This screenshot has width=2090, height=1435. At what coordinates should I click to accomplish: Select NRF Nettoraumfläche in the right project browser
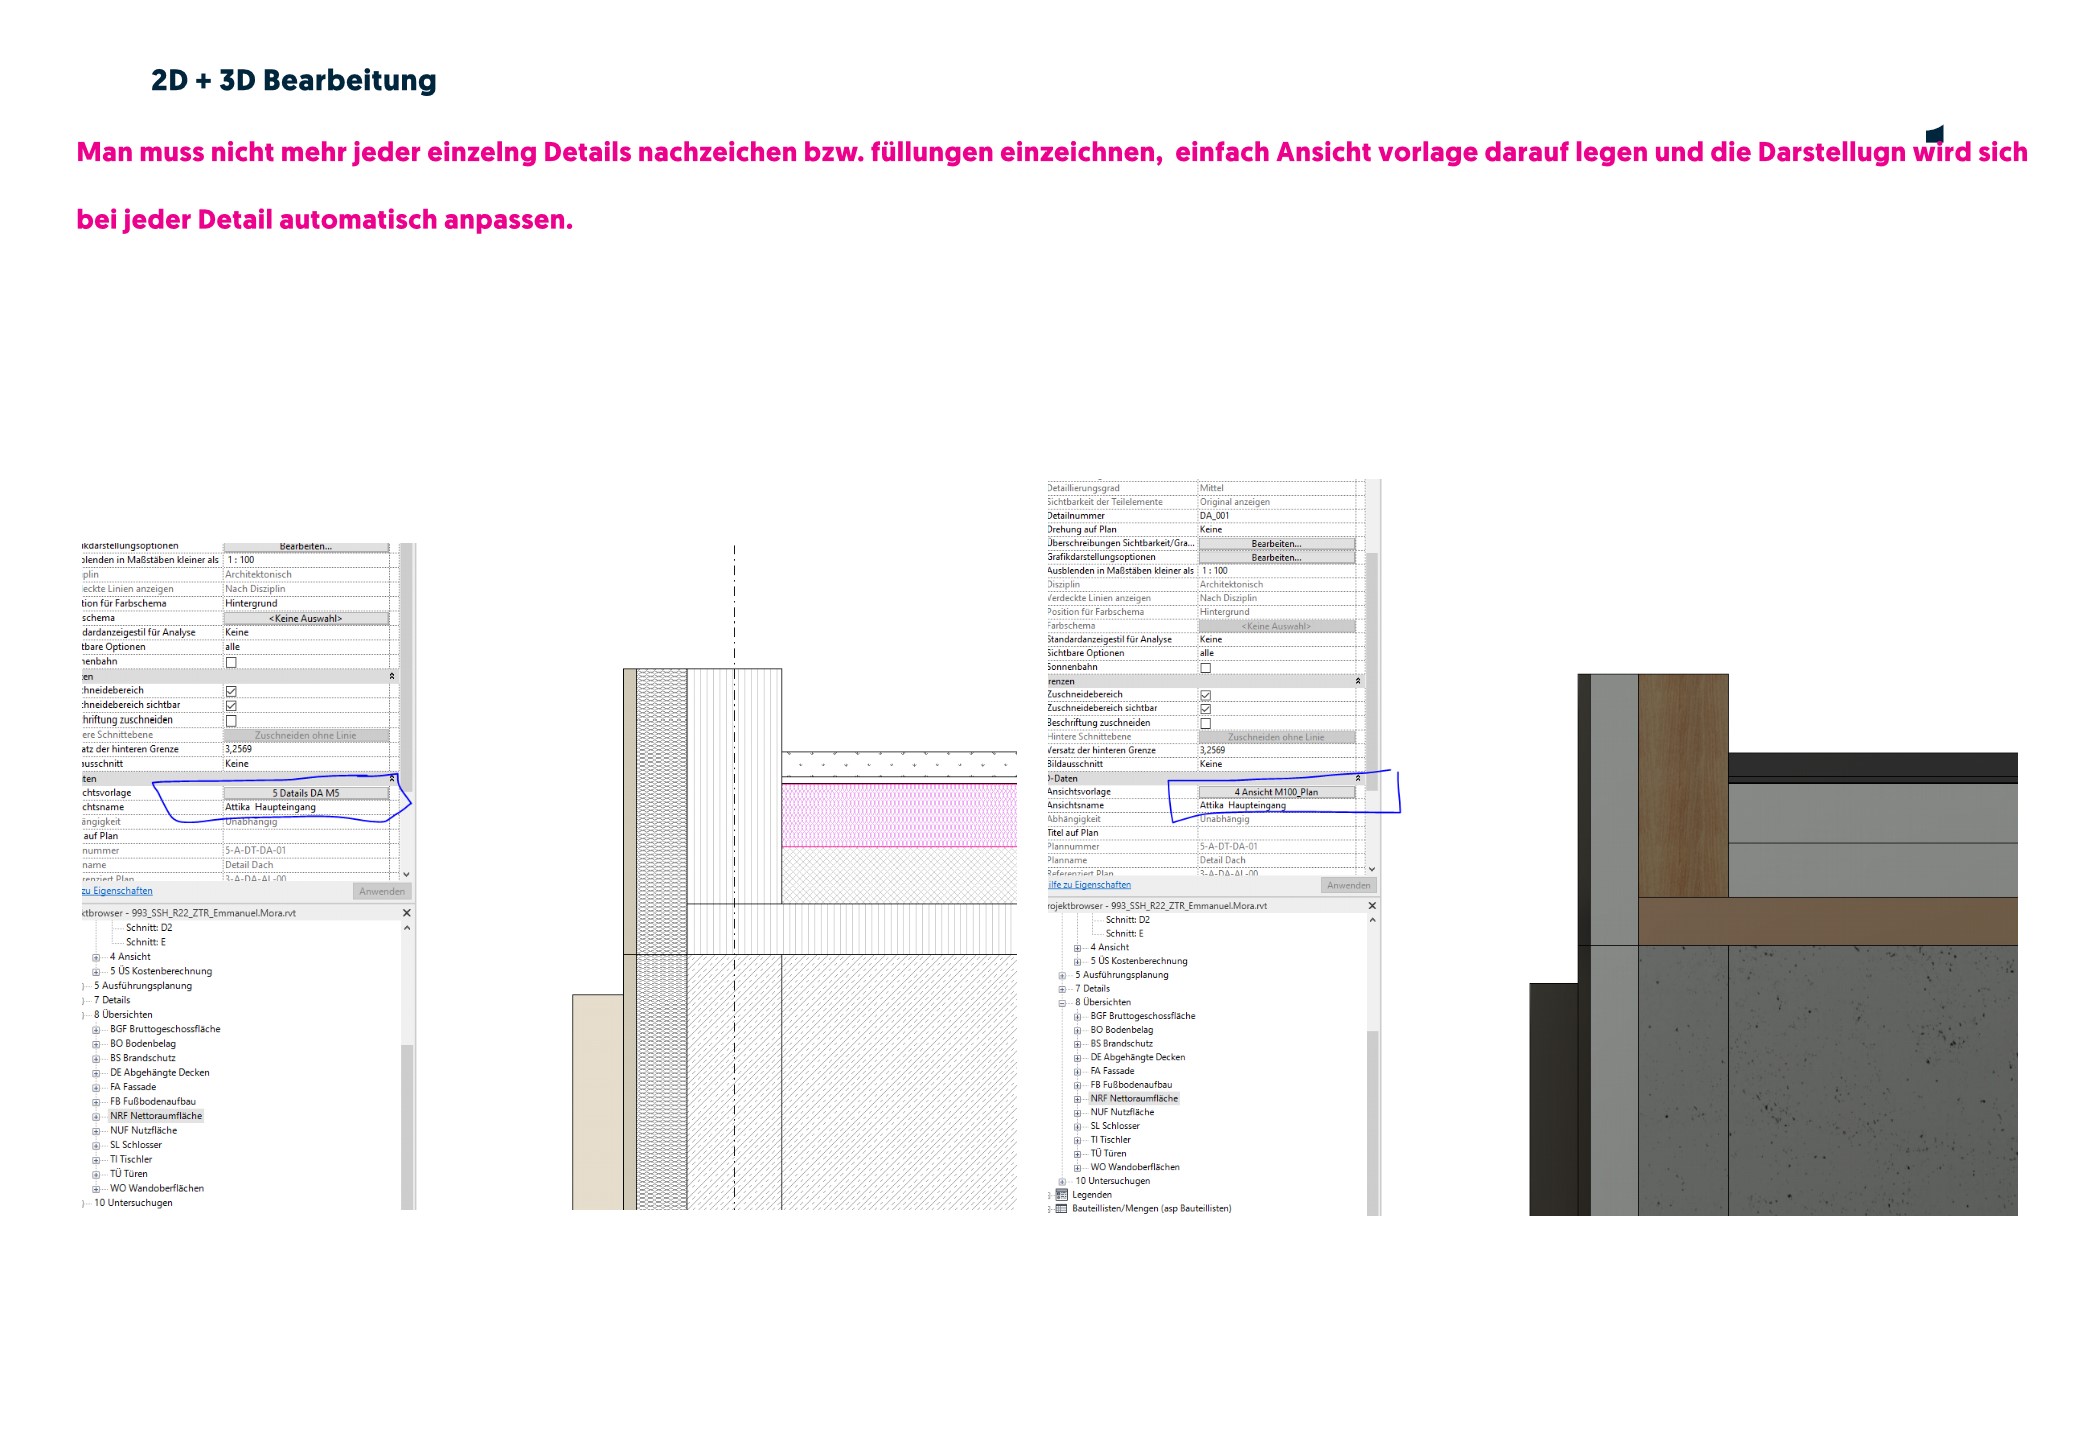coord(1134,1099)
